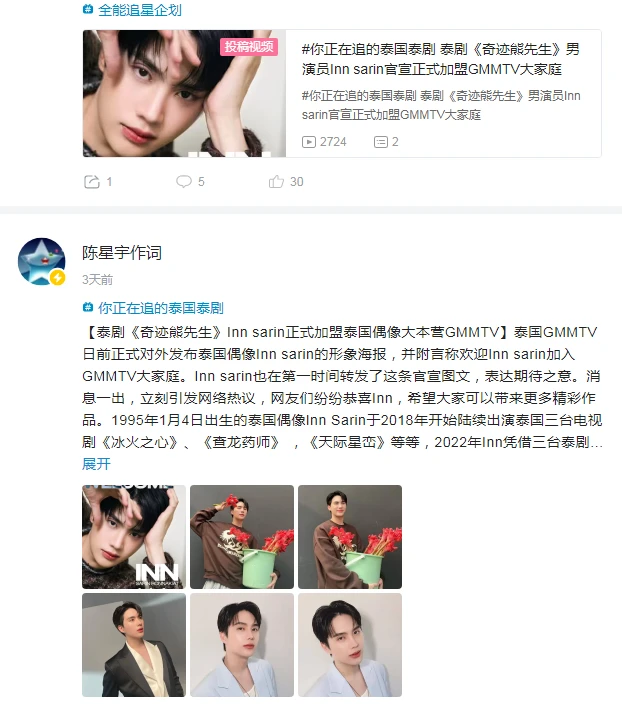The height and width of the screenshot is (705, 622).
Task: Open the 陈星宇作词 username link
Action: tap(122, 253)
